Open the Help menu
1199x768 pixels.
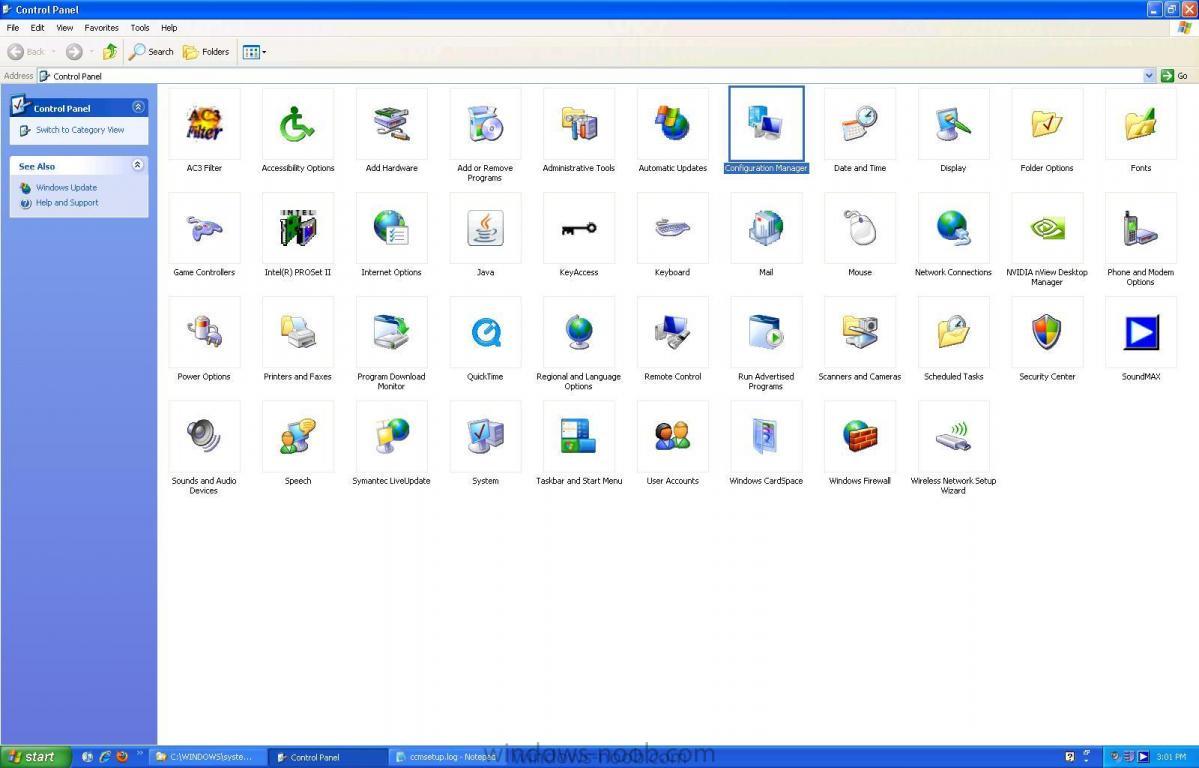point(169,28)
